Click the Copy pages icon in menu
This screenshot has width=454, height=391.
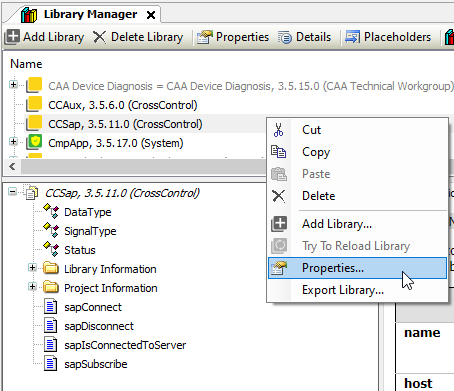279,152
